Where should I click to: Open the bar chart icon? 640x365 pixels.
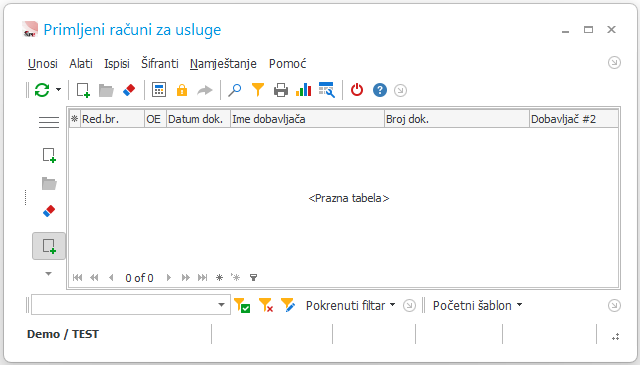pos(303,90)
